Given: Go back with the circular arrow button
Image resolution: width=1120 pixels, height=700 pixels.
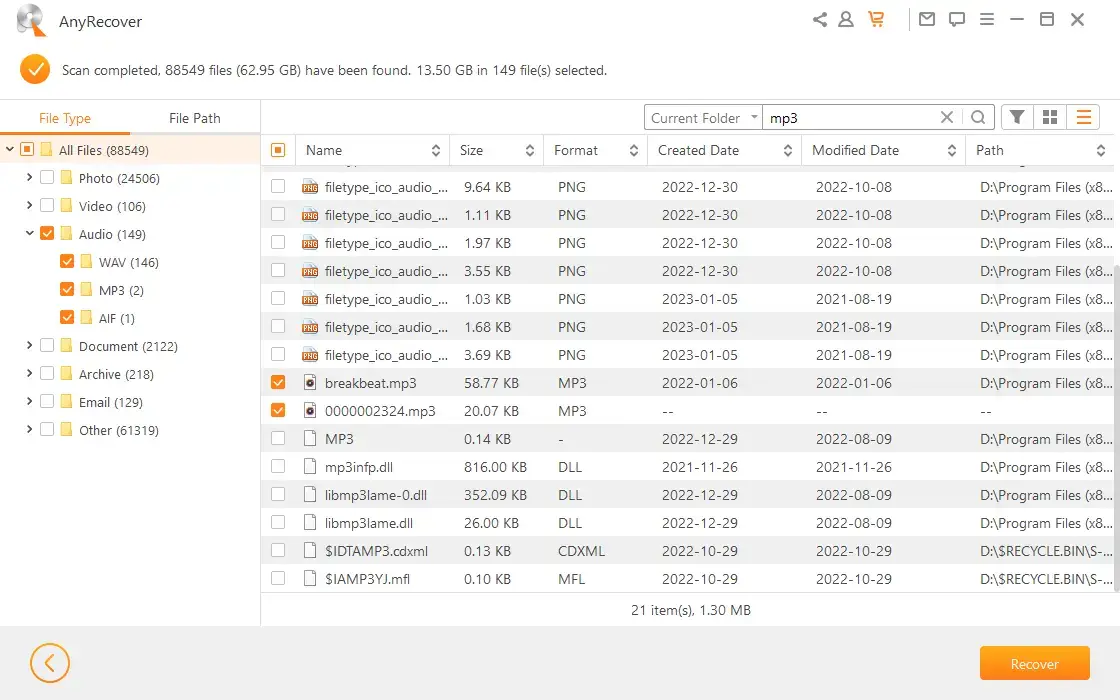Looking at the screenshot, I should pos(49,664).
